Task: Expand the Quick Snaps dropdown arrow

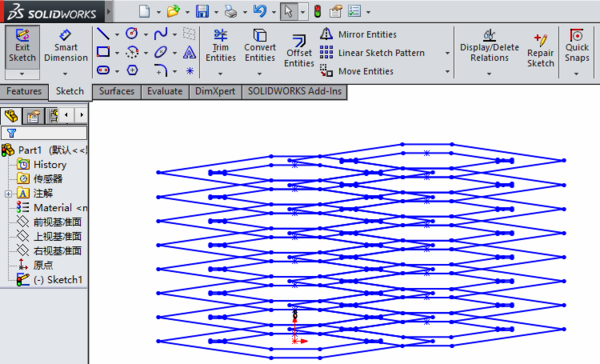Action: (576, 73)
